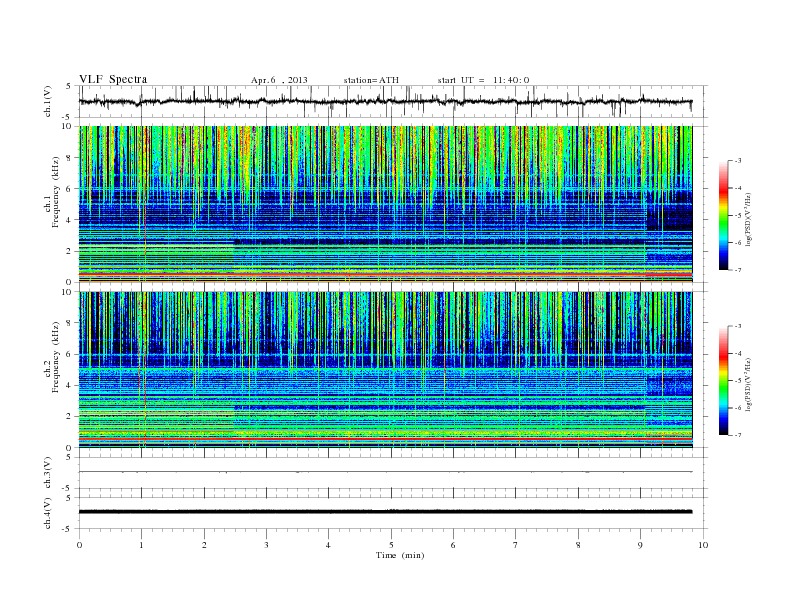
Task: Click time axis tick label "5"
Action: 391,545
